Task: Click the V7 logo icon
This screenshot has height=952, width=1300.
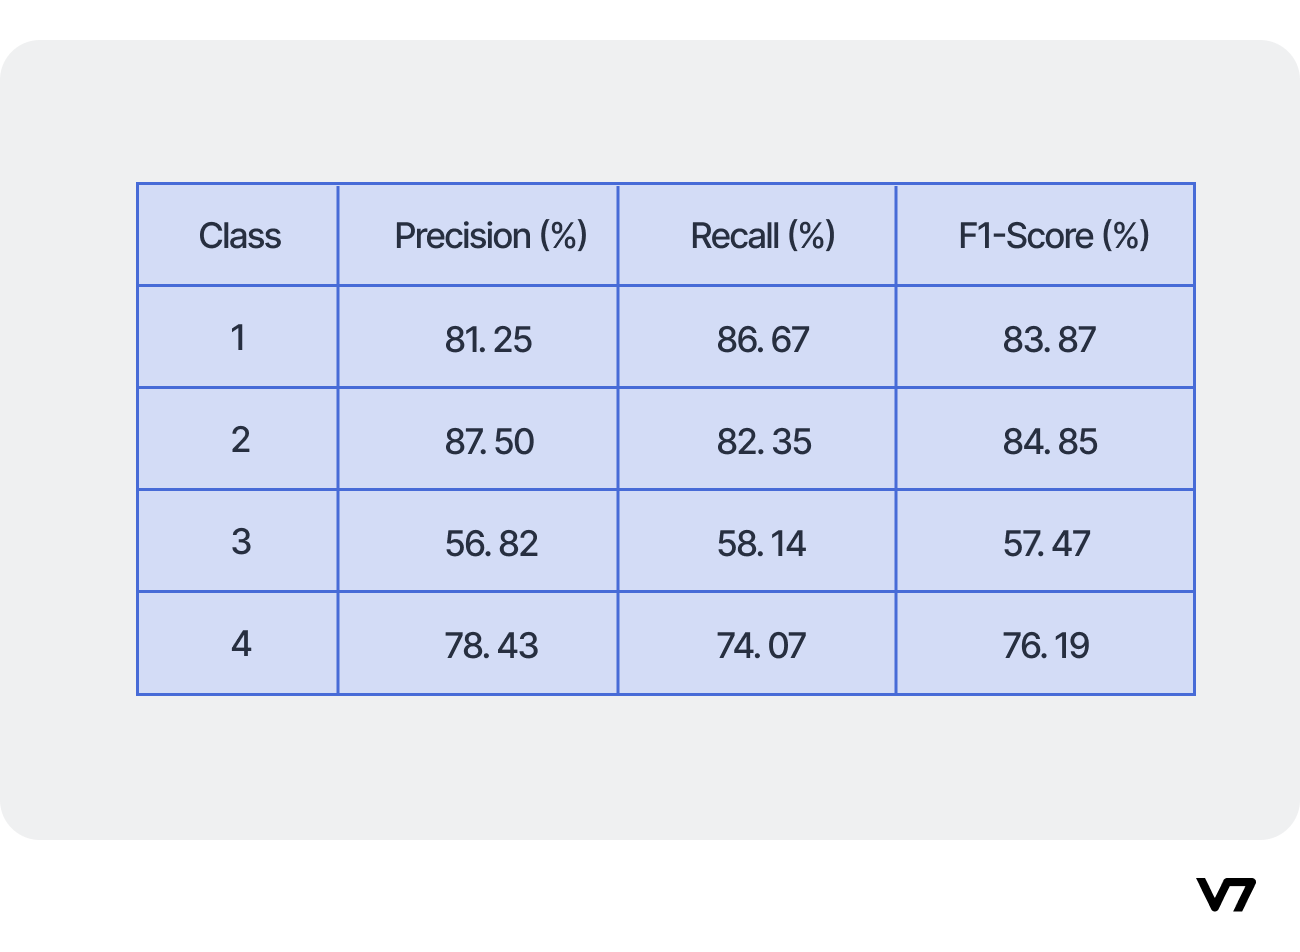Action: click(1225, 895)
